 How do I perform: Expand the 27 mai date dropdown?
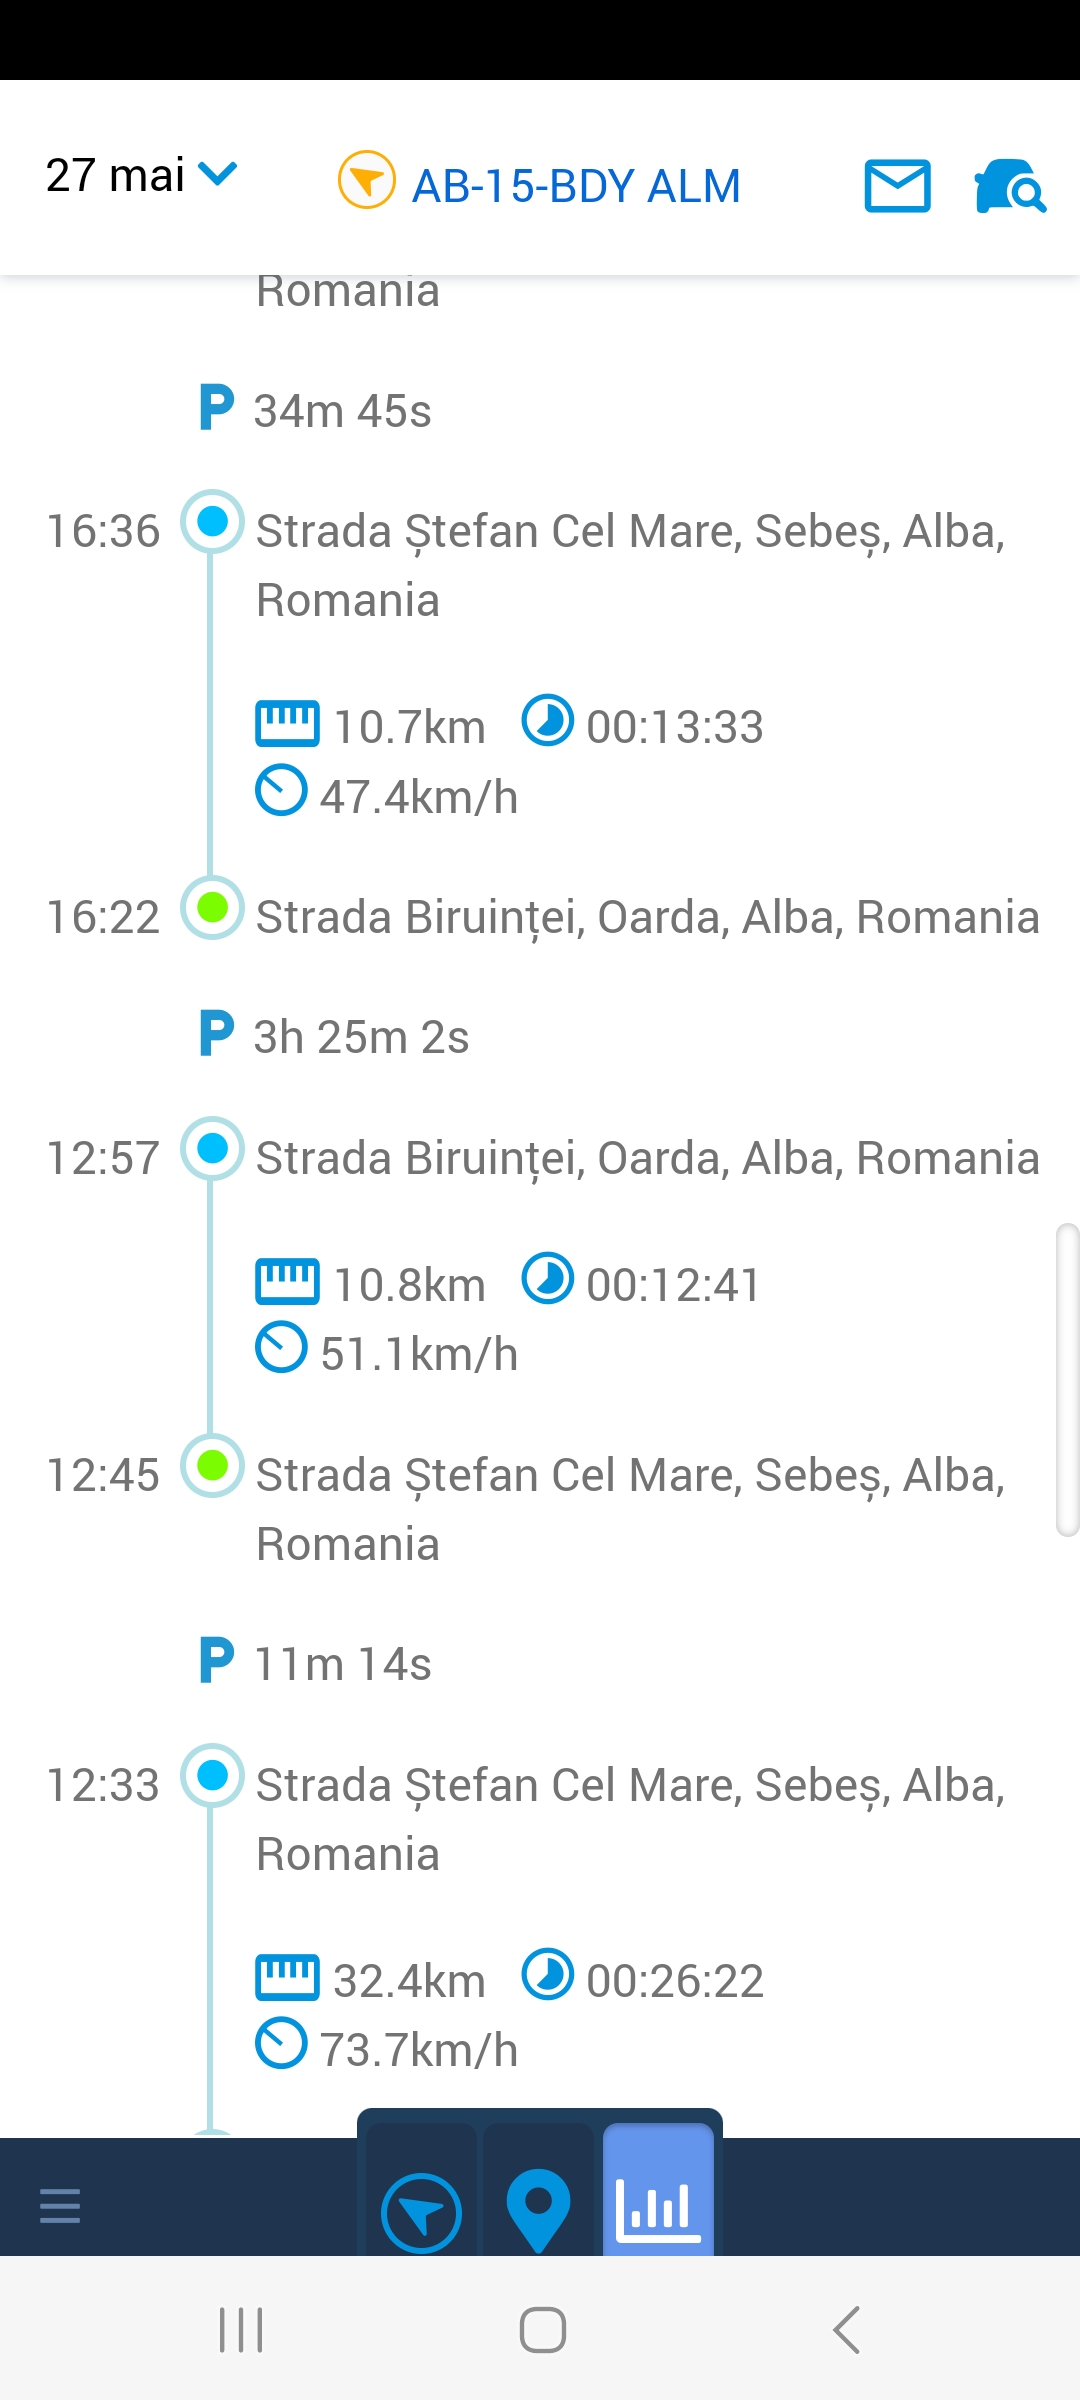tap(141, 176)
